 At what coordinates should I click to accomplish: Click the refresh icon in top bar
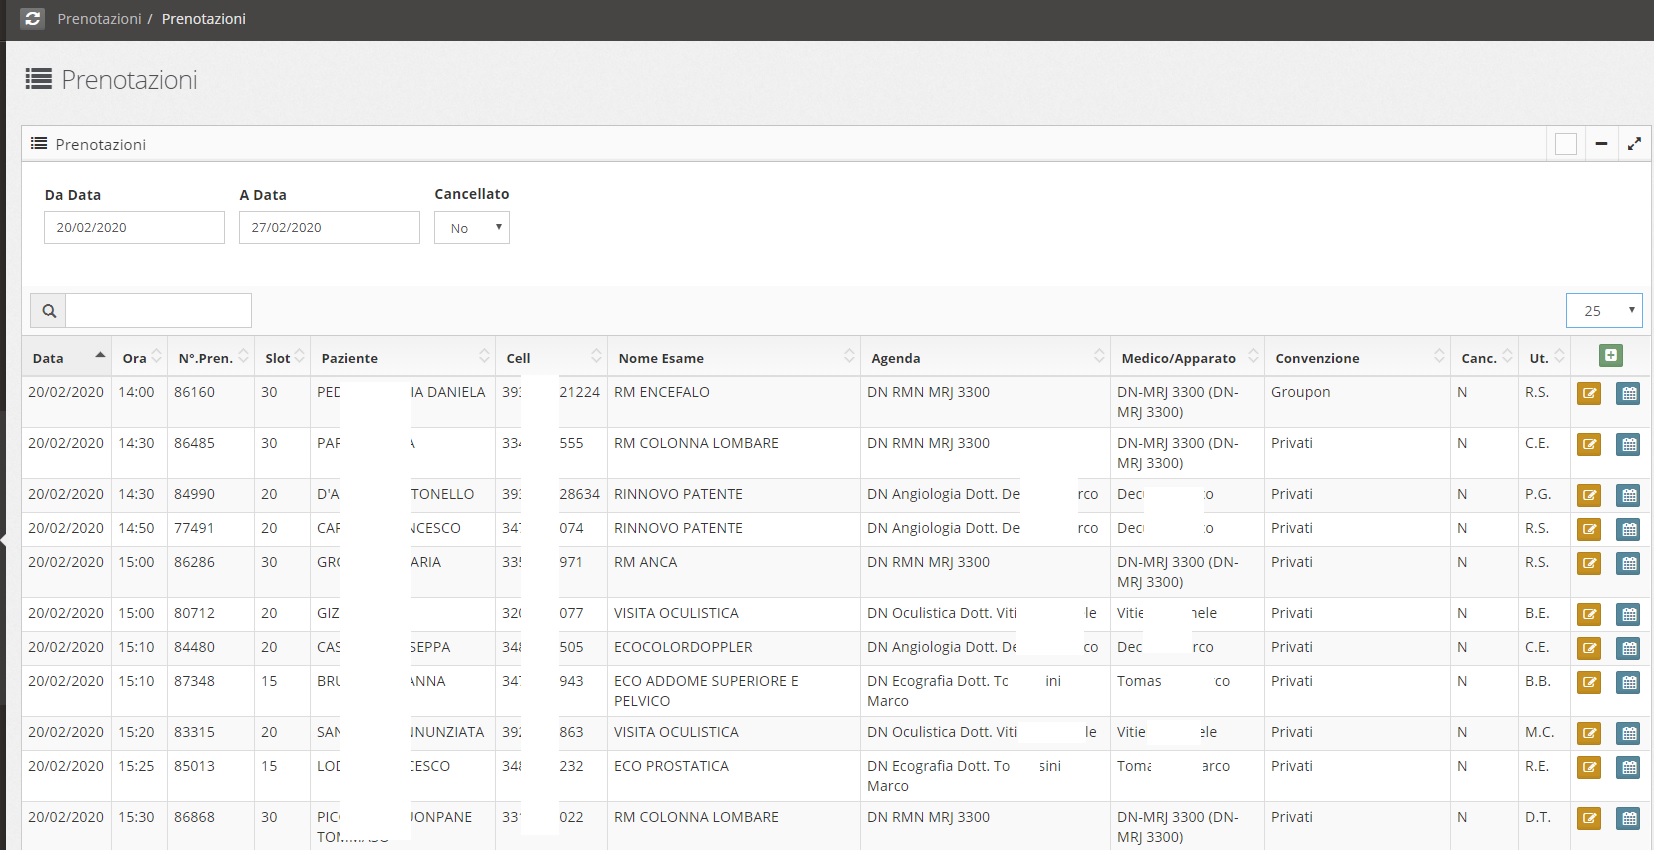point(33,19)
